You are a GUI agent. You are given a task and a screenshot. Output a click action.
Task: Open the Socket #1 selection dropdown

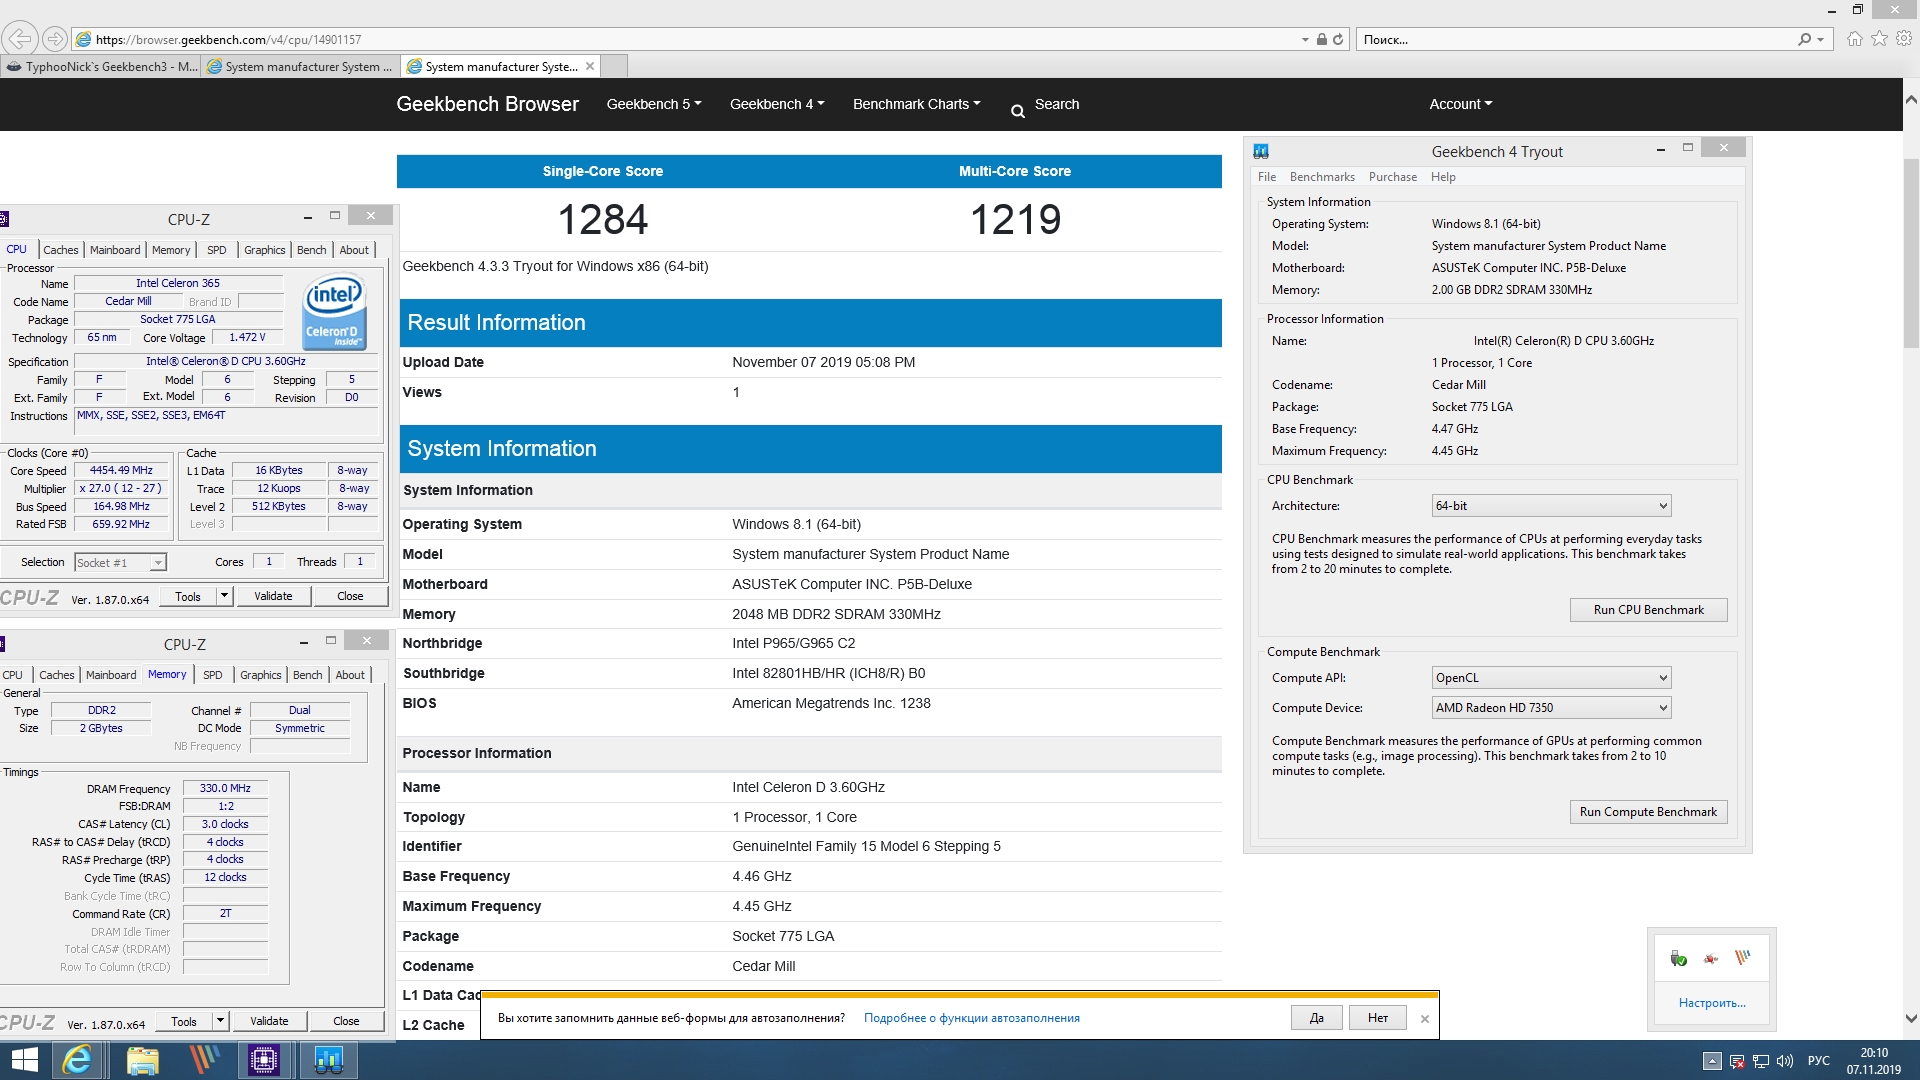120,563
